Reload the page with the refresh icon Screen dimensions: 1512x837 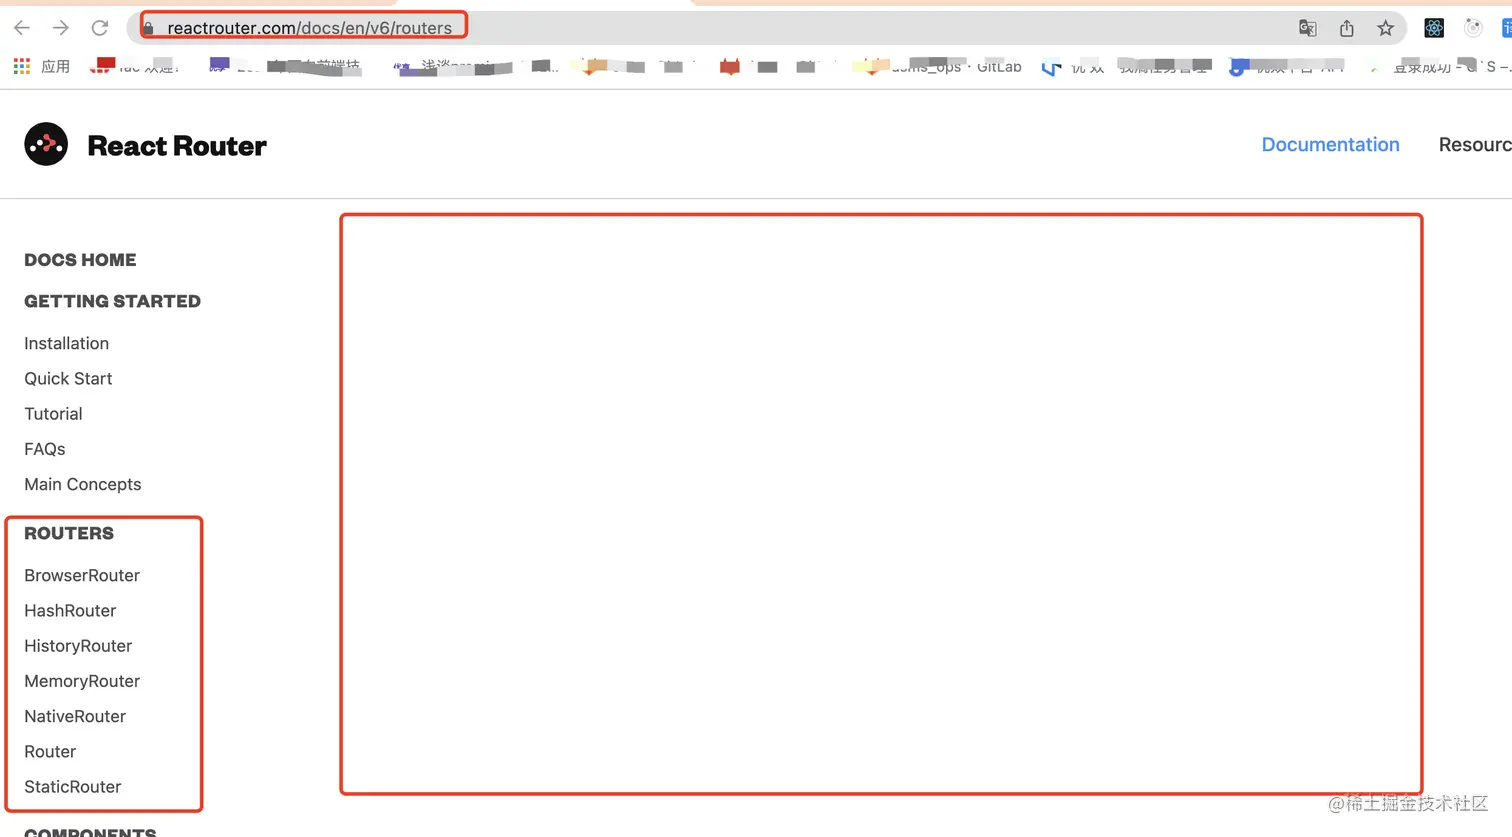tap(100, 28)
